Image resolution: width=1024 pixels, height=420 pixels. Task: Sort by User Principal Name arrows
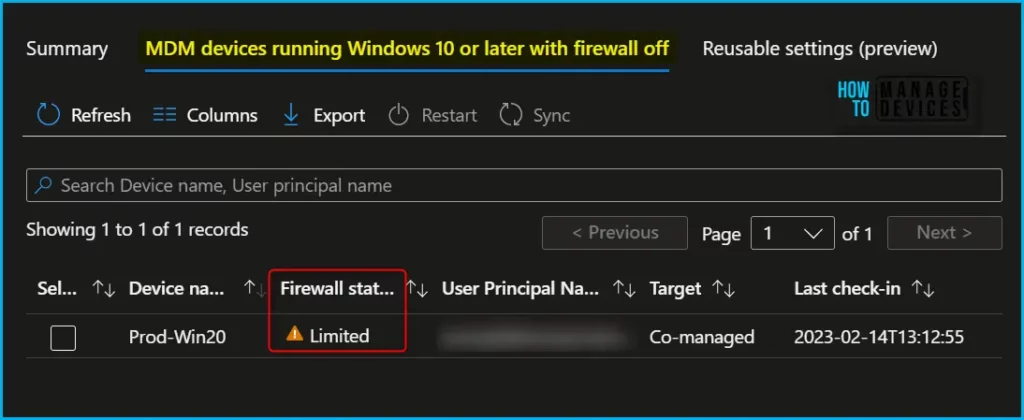tap(623, 289)
